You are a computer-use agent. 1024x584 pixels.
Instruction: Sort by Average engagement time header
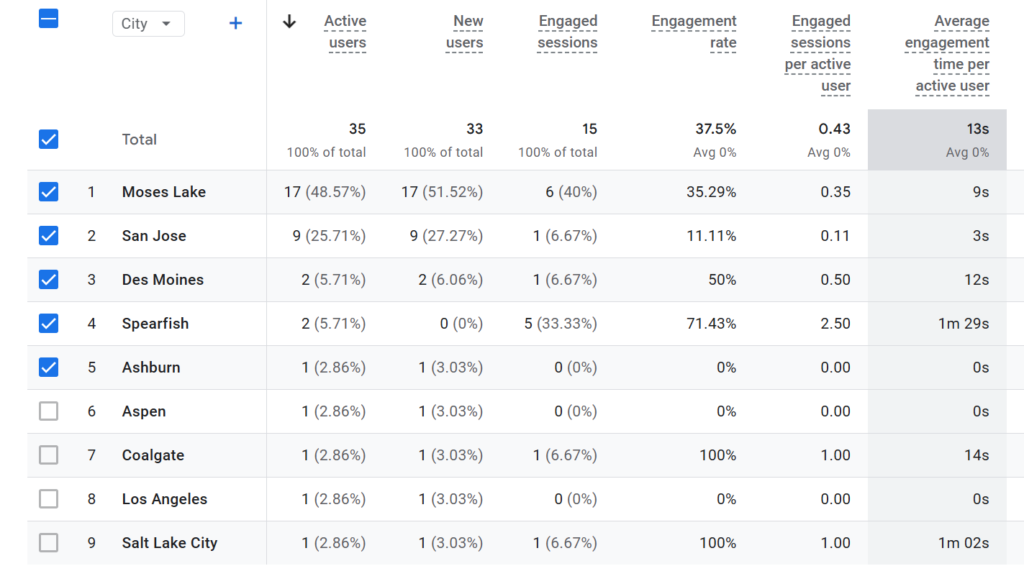click(946, 53)
